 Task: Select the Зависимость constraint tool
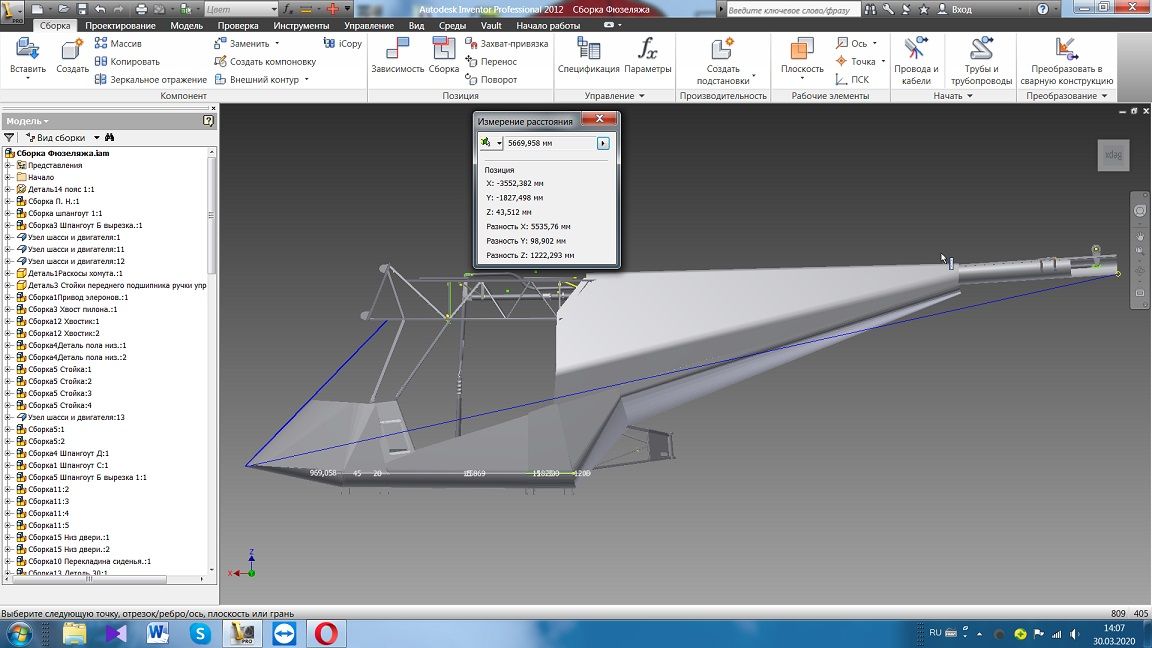[x=397, y=50]
